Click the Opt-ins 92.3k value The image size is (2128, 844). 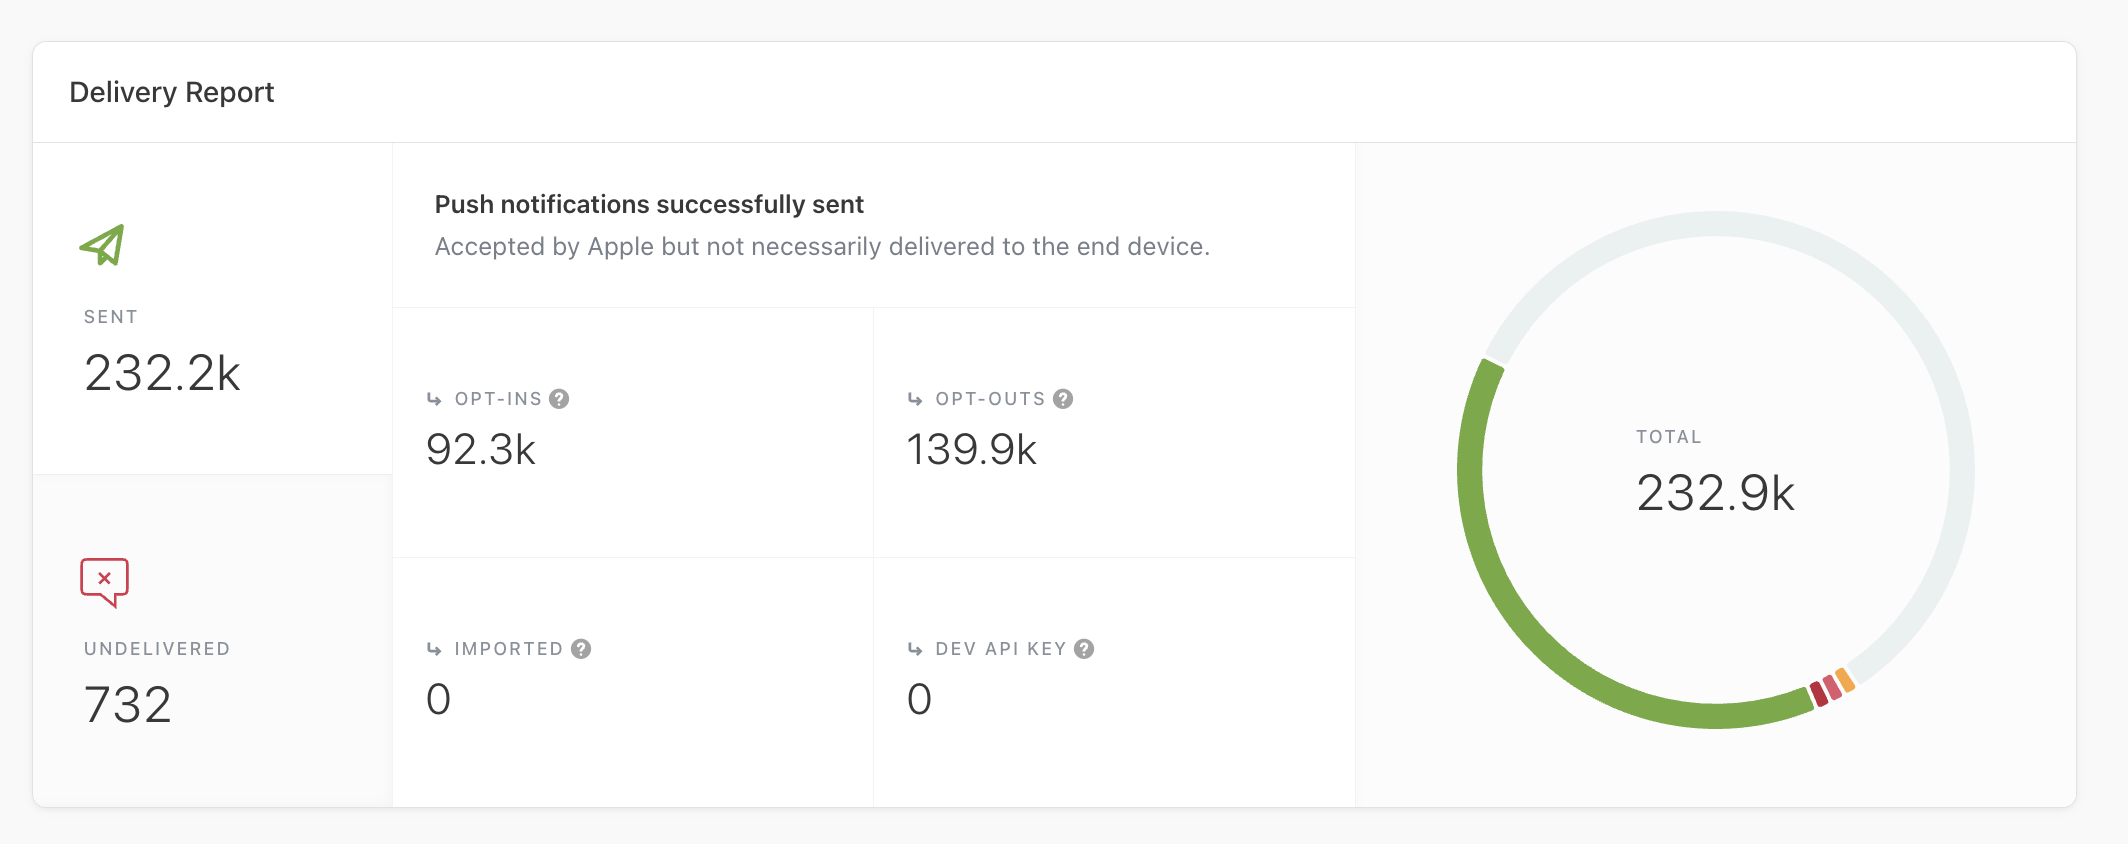click(x=481, y=449)
